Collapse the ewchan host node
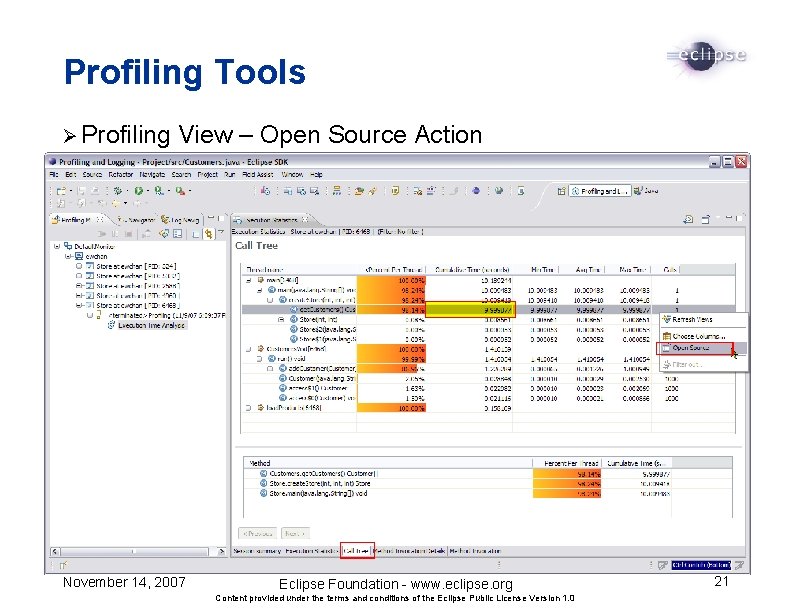The width and height of the screenshot is (792, 612). [x=68, y=257]
